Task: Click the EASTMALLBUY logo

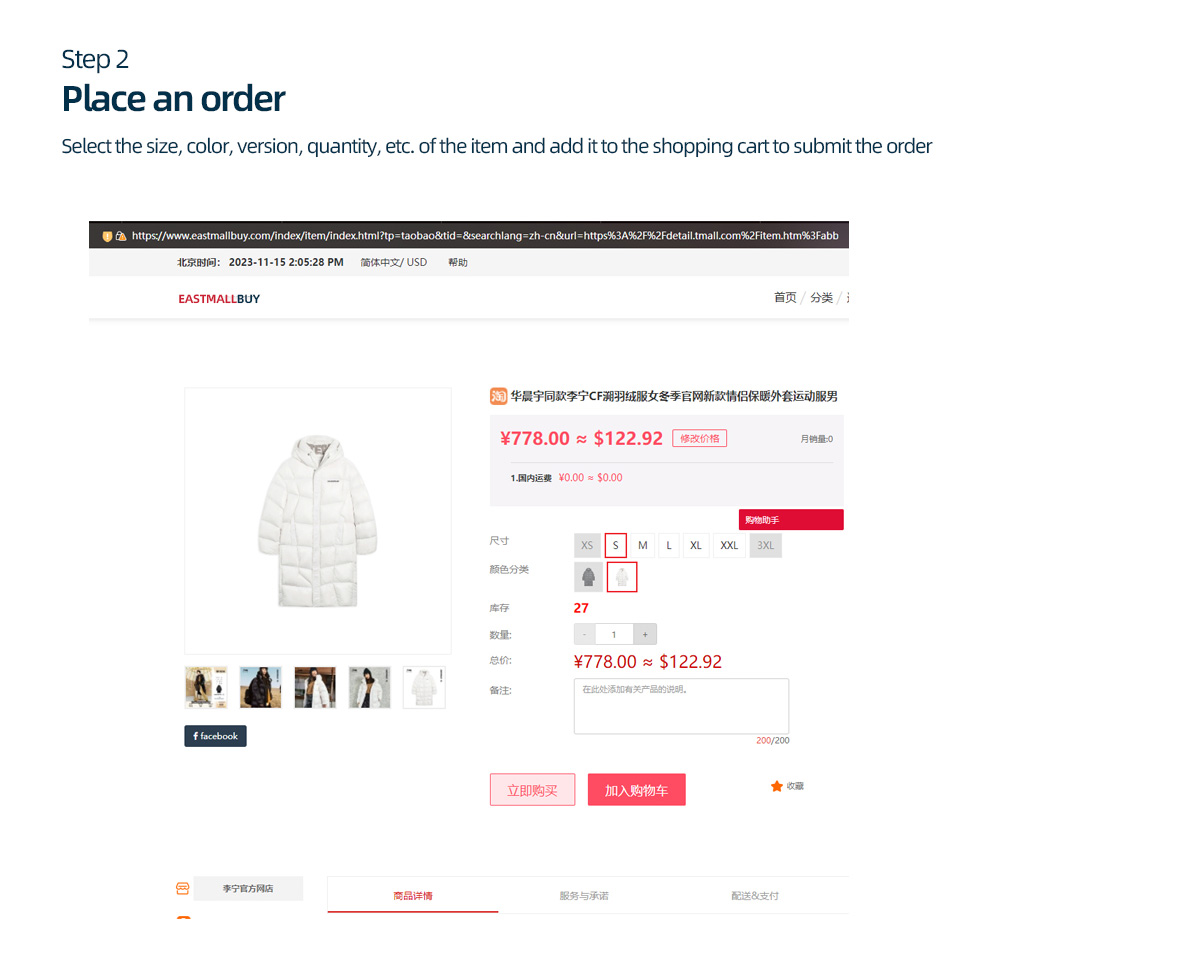Action: [x=219, y=299]
